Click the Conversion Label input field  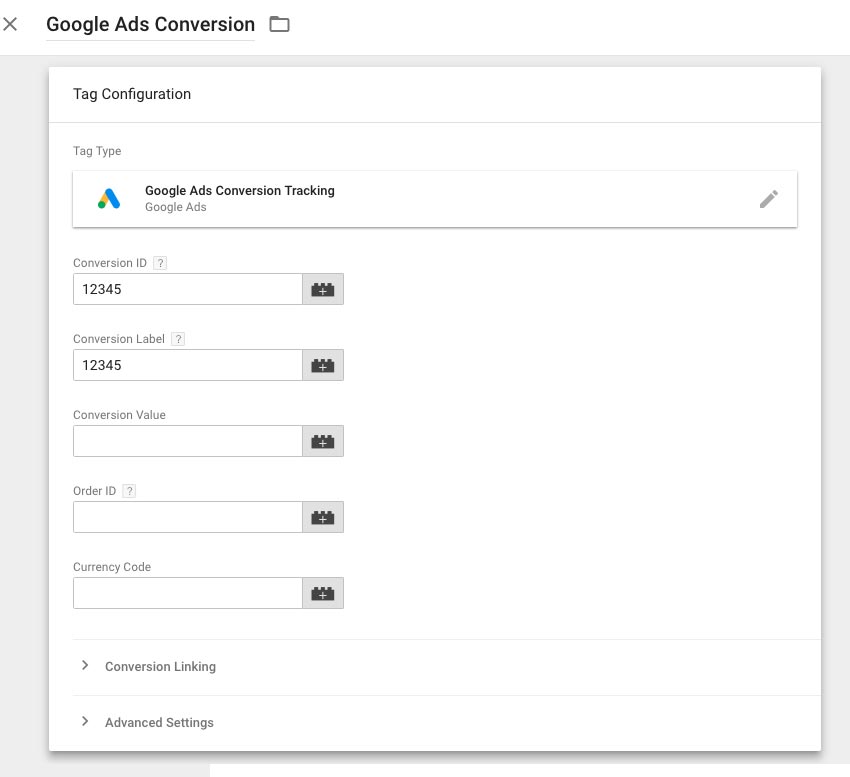188,365
